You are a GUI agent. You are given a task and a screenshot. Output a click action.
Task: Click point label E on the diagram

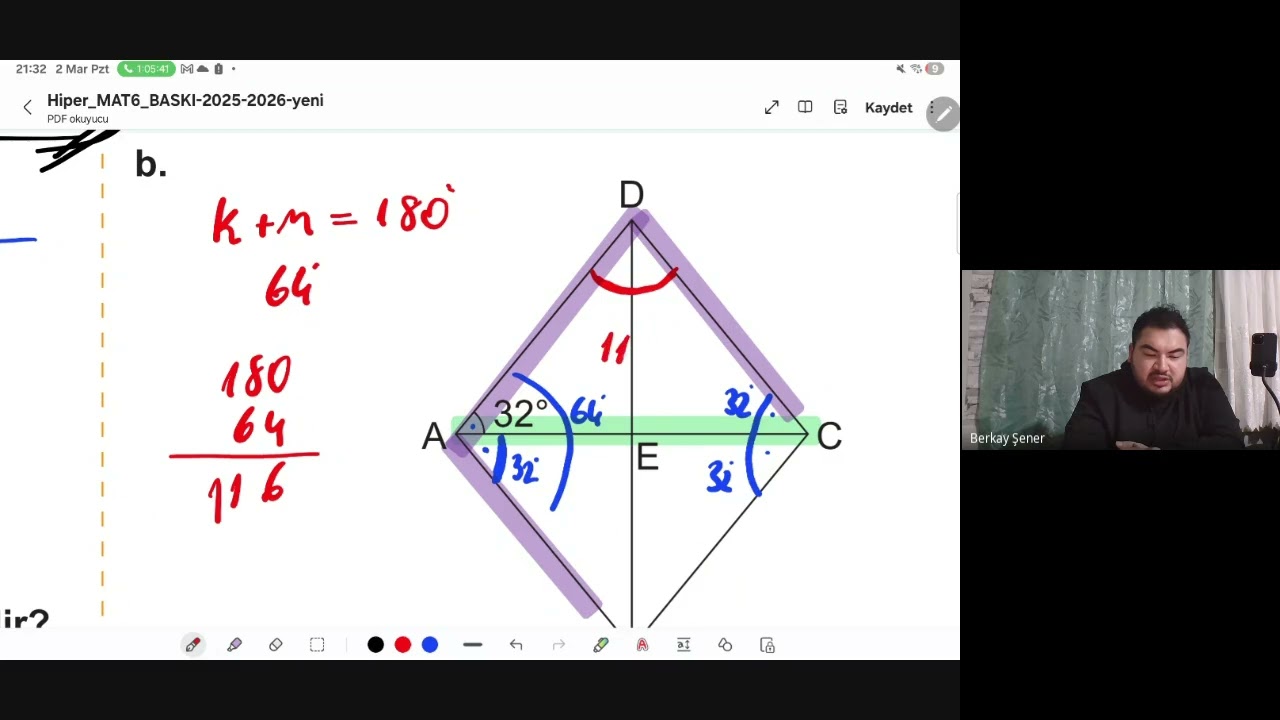(x=647, y=458)
